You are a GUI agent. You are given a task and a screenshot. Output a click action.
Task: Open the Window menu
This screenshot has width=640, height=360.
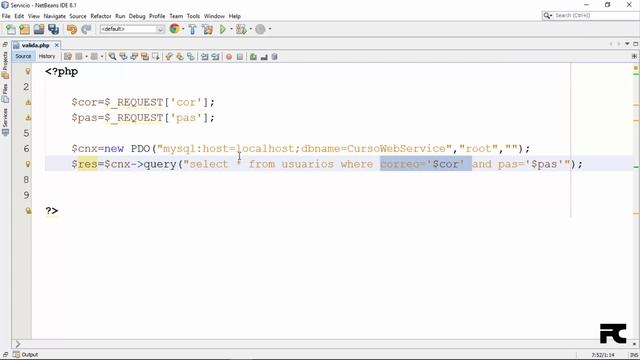(x=214, y=16)
